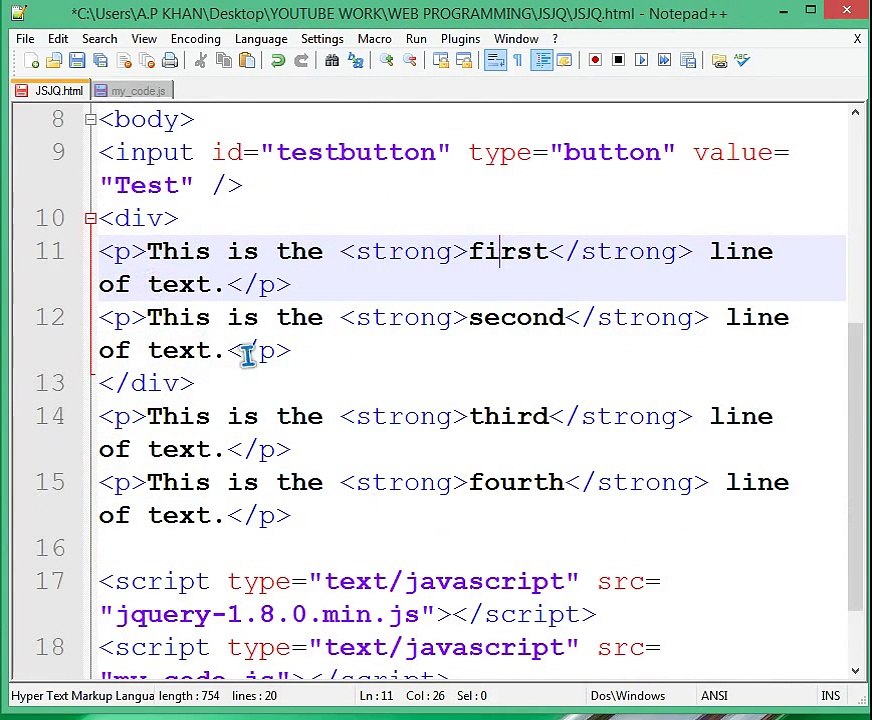The height and width of the screenshot is (720, 872).
Task: Click "testbutton" id value in line 9
Action: pos(356,152)
